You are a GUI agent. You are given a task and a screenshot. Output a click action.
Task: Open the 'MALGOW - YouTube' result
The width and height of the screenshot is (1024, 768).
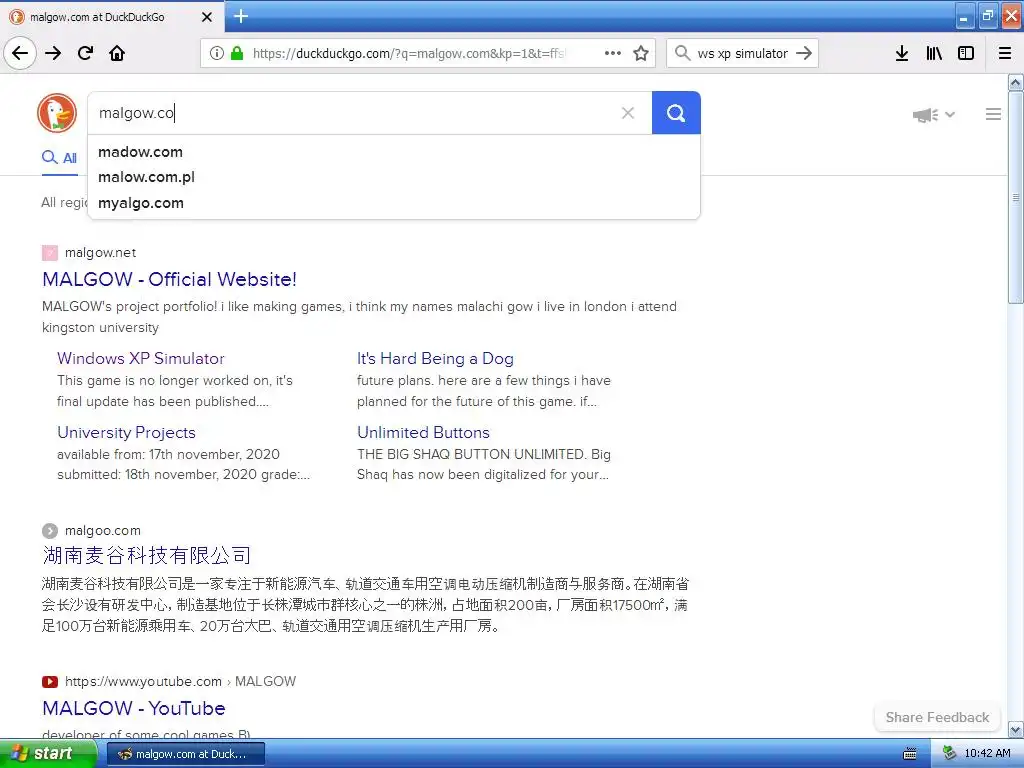[x=134, y=709]
